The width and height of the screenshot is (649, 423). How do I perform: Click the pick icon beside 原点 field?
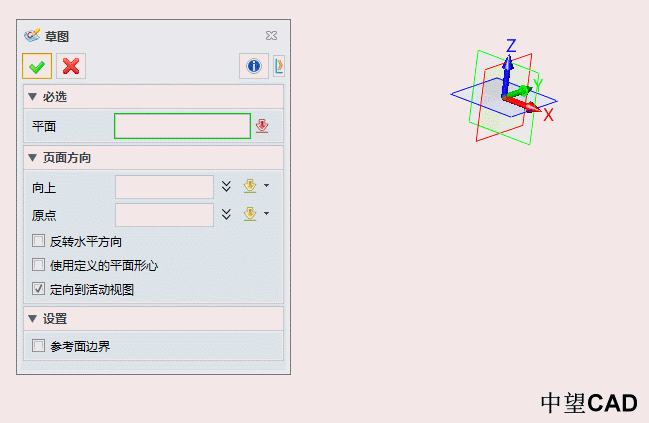click(x=251, y=215)
